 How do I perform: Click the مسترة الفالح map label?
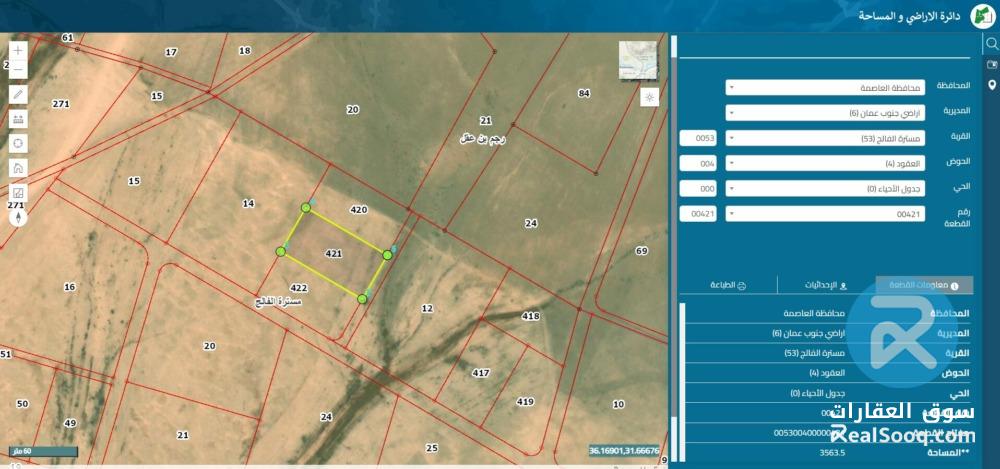tap(277, 300)
